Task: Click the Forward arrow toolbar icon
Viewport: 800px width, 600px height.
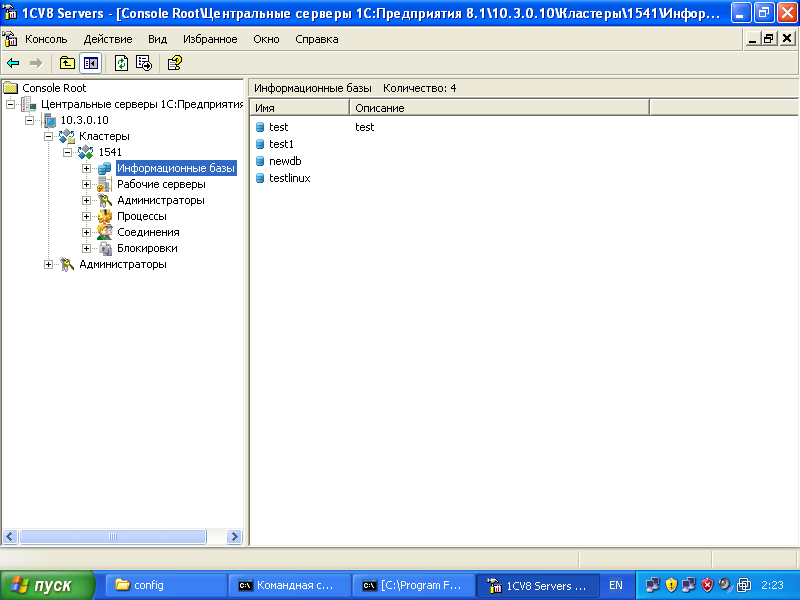Action: point(36,63)
